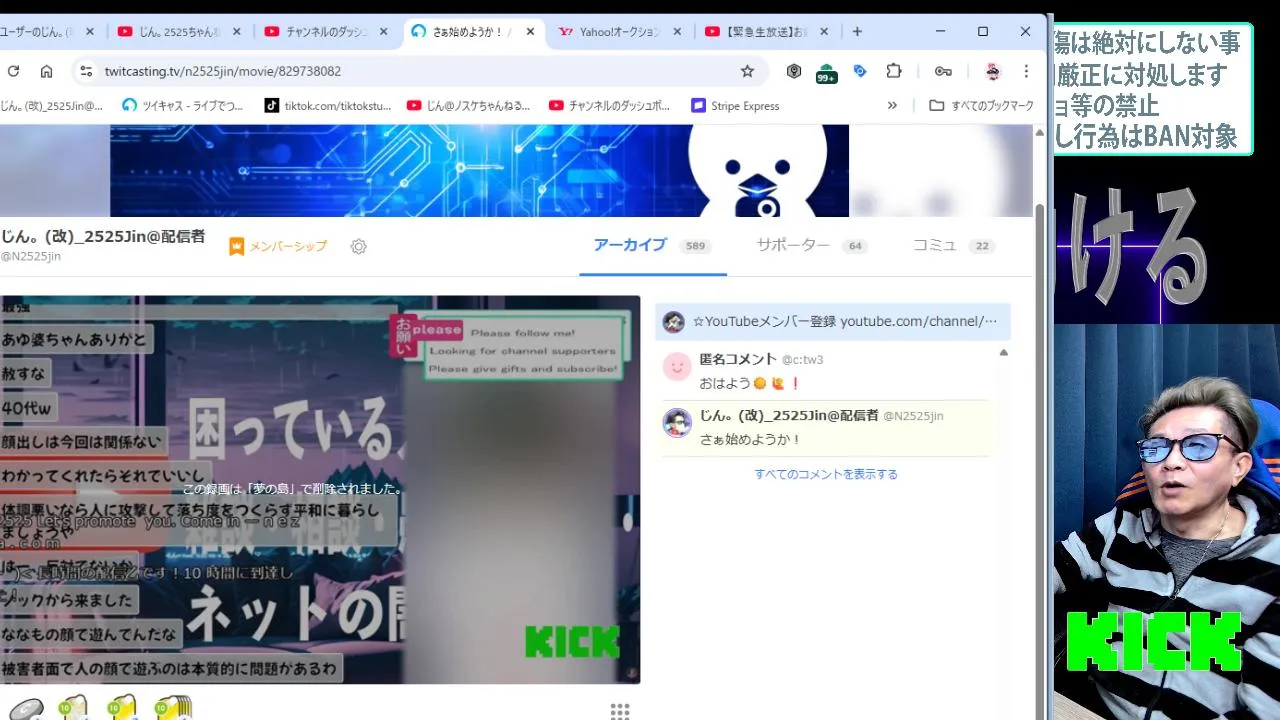This screenshot has height=720, width=1280.
Task: Open じん。(改)_2525Jin@... bookmark
Action: [x=52, y=105]
